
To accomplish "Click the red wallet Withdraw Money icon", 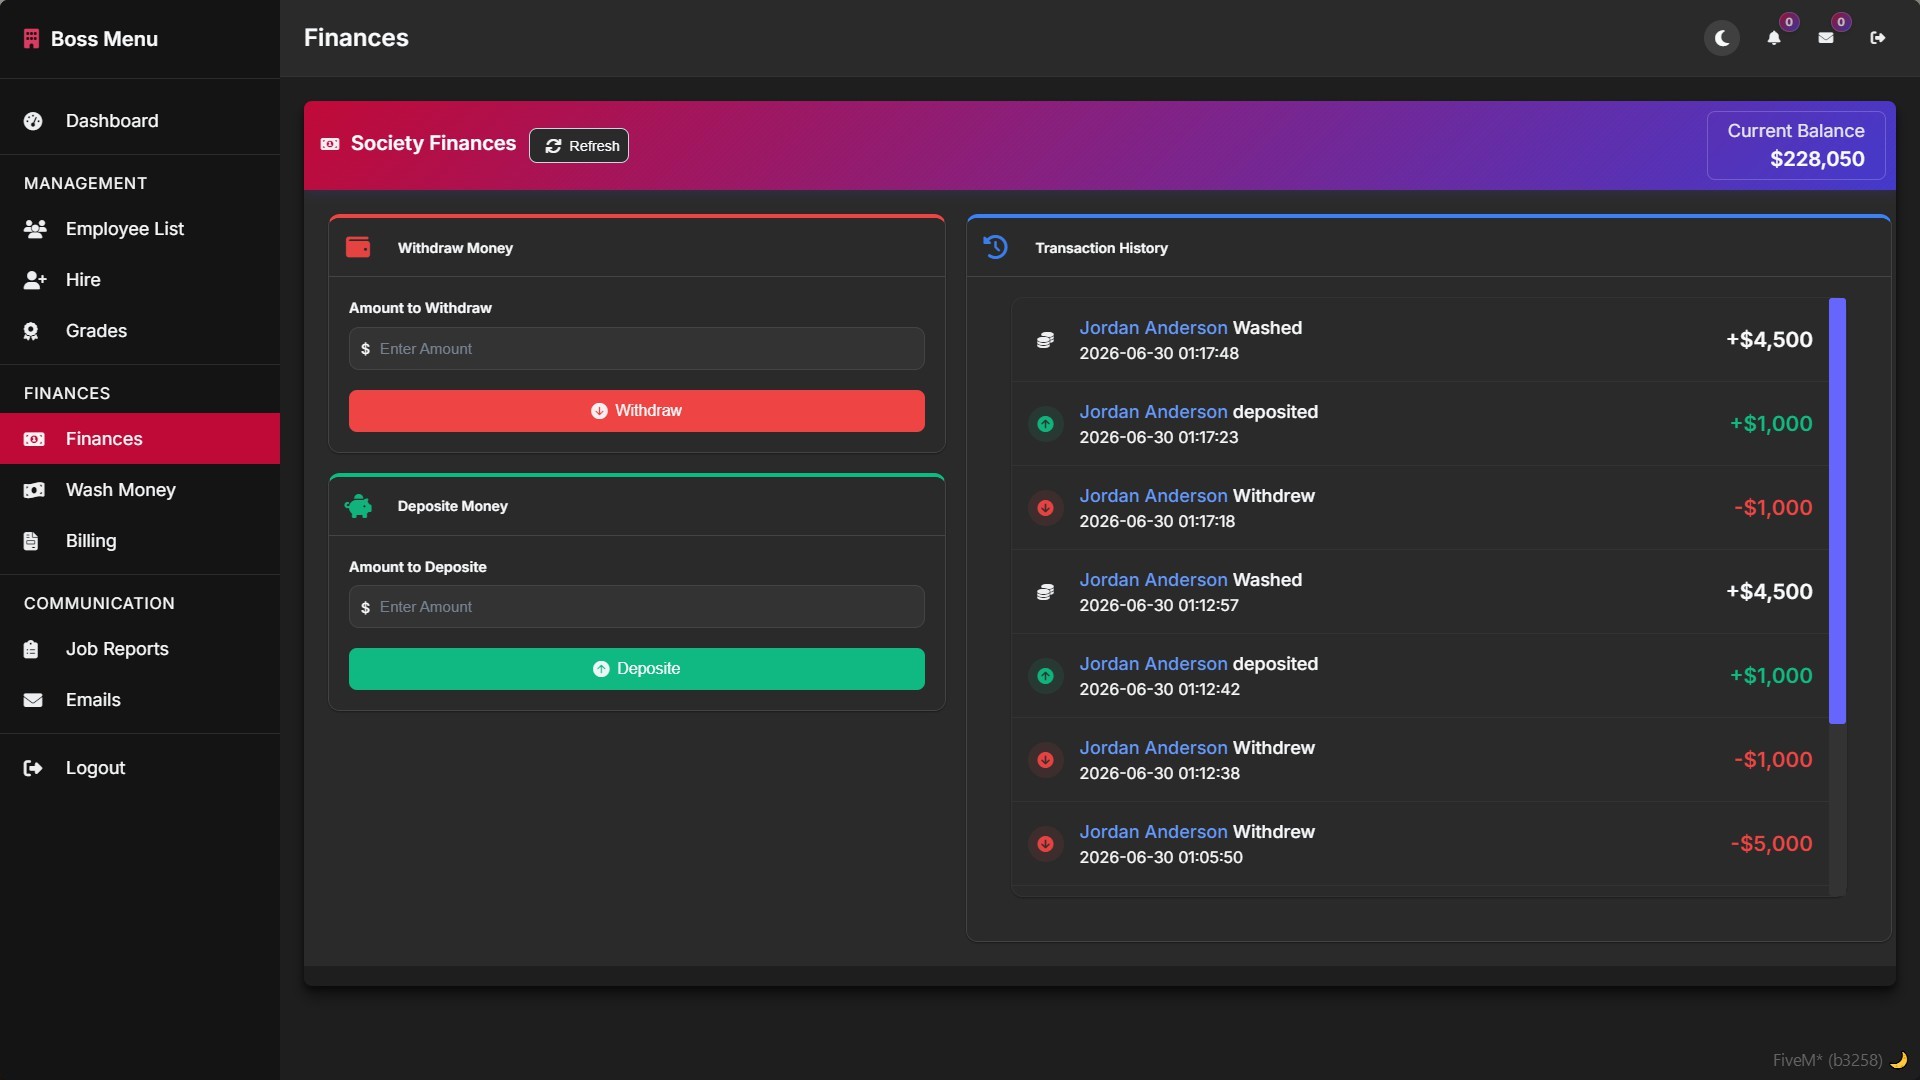I will (358, 247).
